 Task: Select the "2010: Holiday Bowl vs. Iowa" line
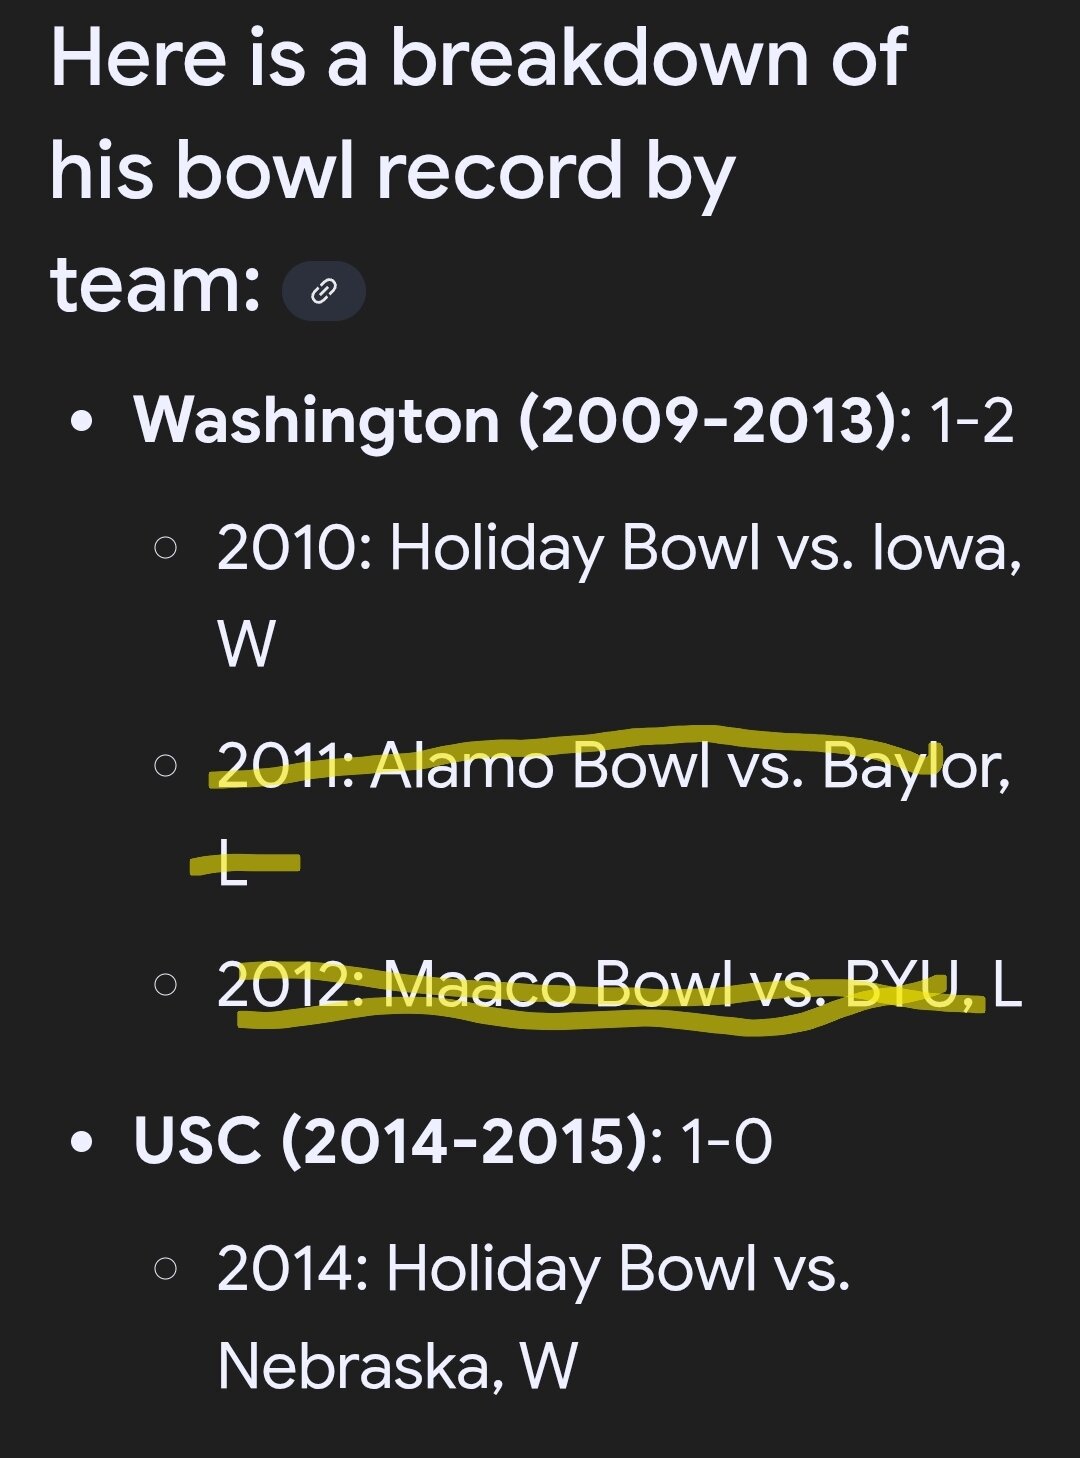point(618,548)
